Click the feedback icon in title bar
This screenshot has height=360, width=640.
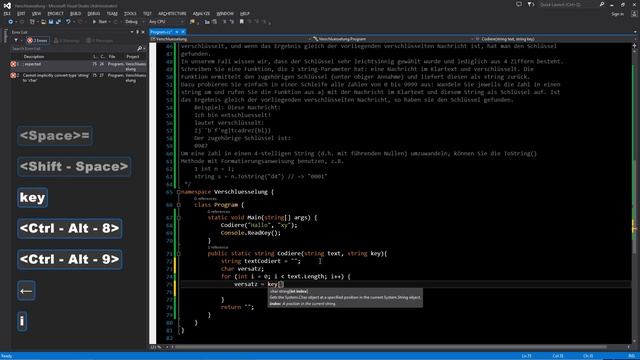click(x=518, y=4)
